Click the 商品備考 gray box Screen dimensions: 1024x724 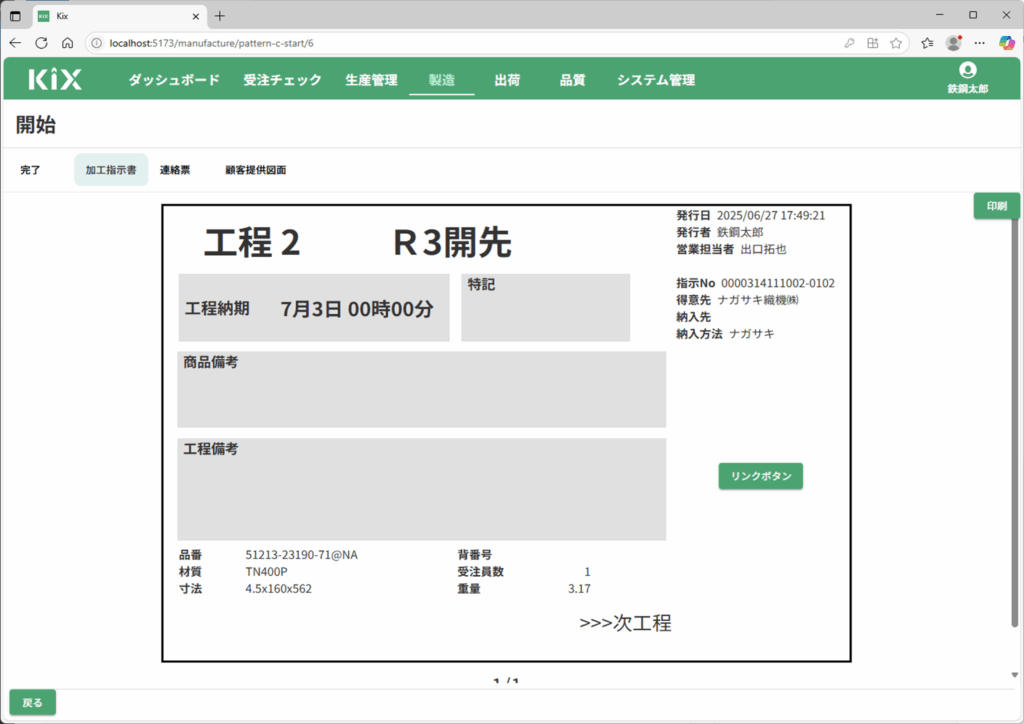coord(422,390)
